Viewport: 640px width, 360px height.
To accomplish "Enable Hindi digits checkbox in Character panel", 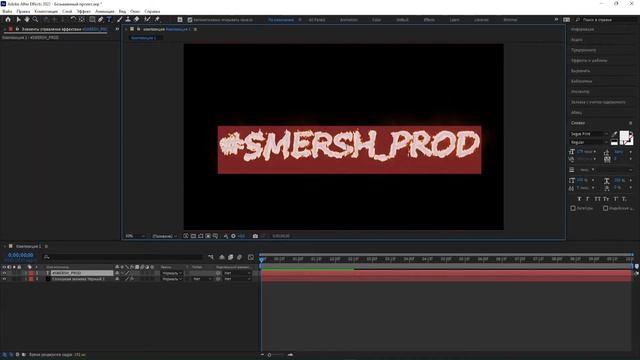I will (x=606, y=208).
